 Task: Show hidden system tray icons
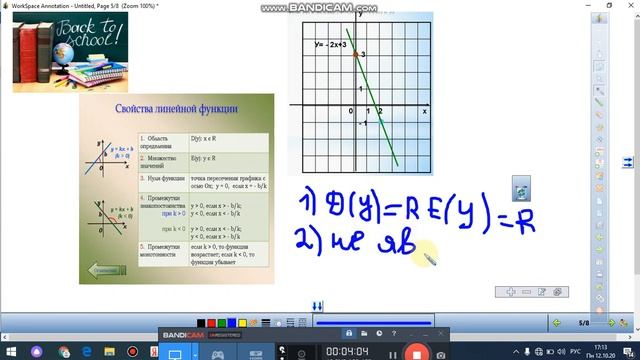[x=516, y=352]
